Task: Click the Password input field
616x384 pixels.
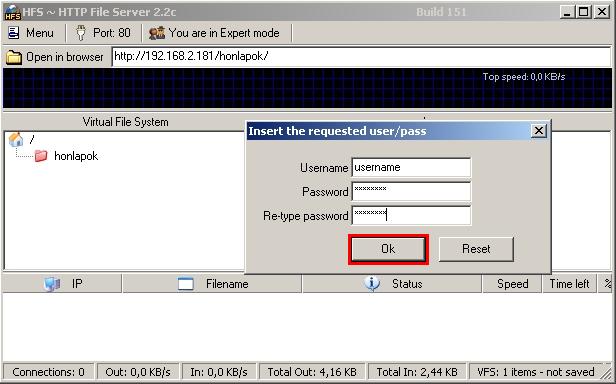Action: point(411,192)
